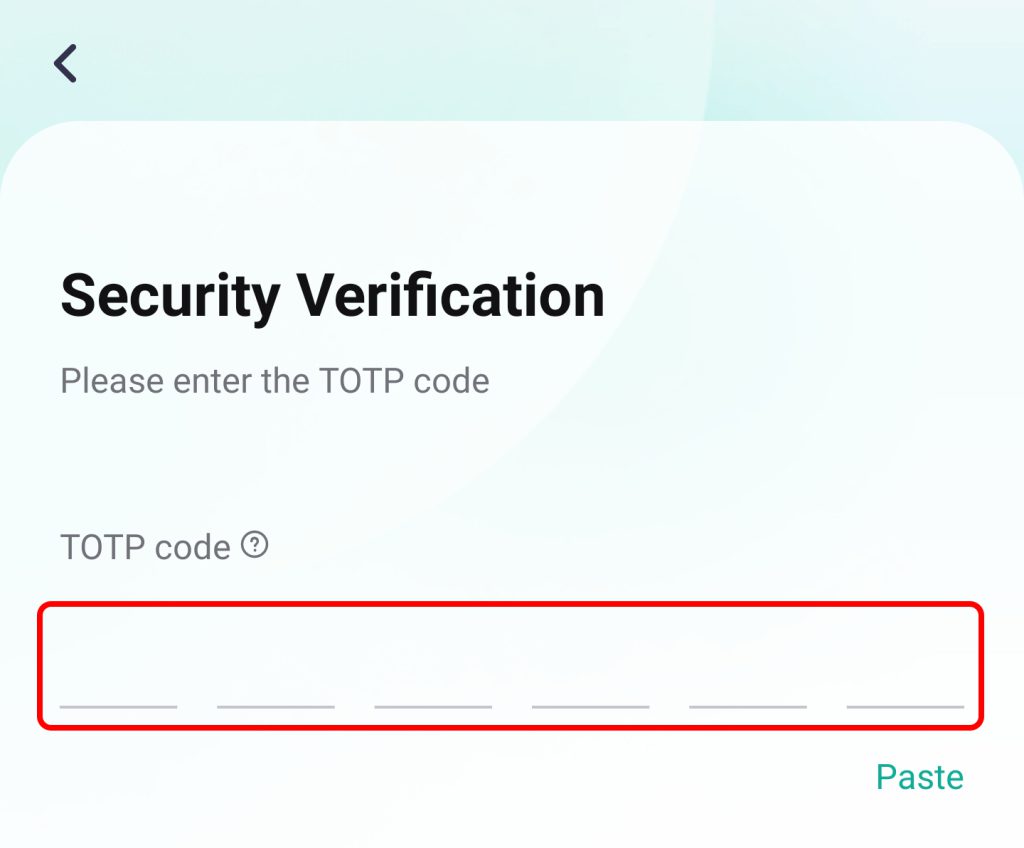Return to the previous screen

point(66,63)
